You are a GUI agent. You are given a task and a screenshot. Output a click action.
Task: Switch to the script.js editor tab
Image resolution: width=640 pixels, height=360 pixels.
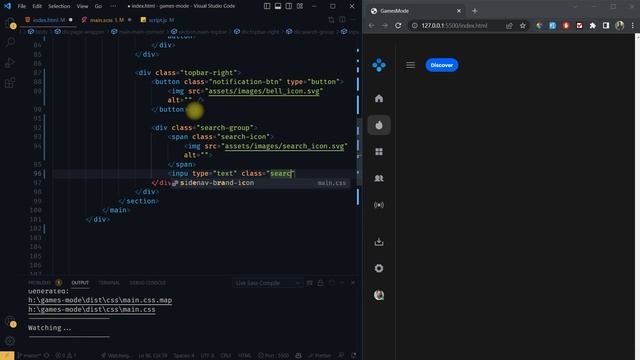[x=158, y=20]
